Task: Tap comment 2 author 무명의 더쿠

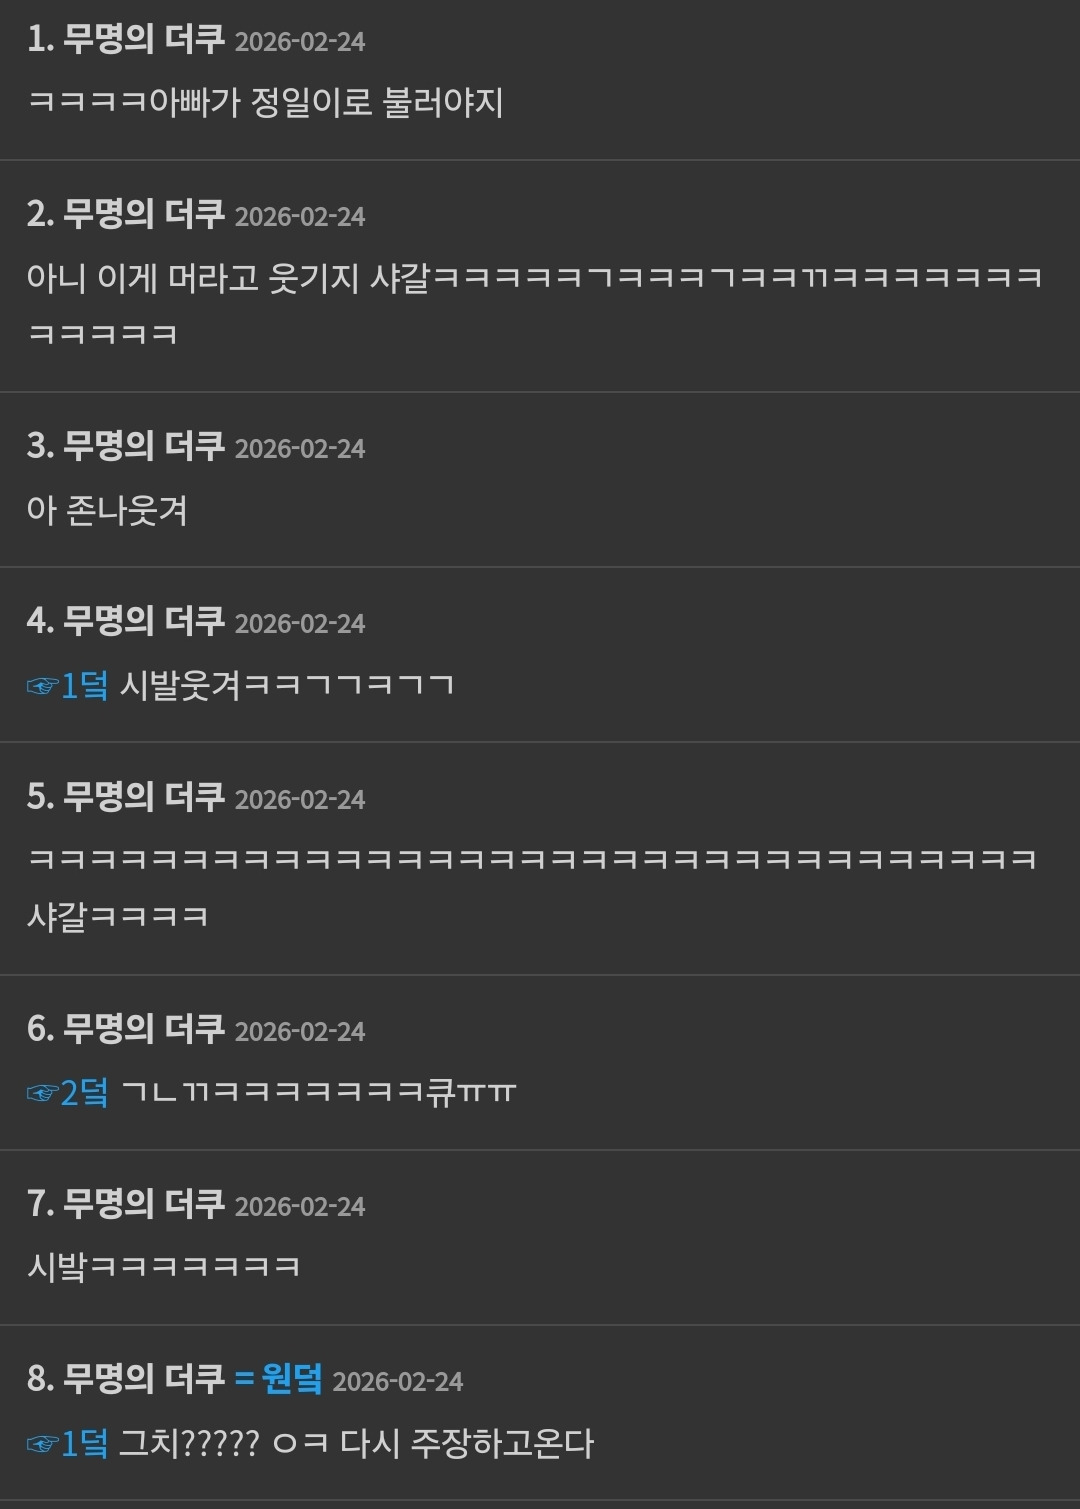Action: tap(144, 214)
